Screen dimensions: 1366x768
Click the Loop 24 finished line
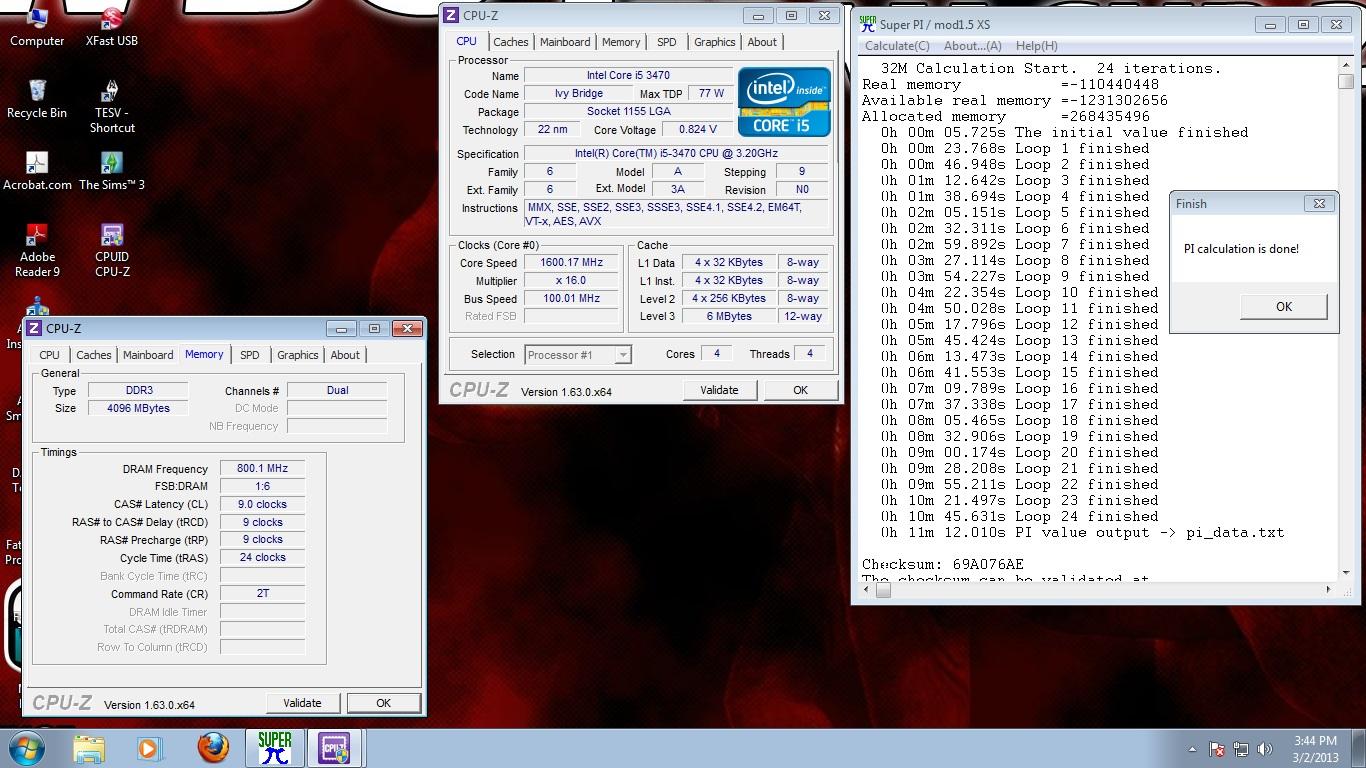click(x=1020, y=516)
